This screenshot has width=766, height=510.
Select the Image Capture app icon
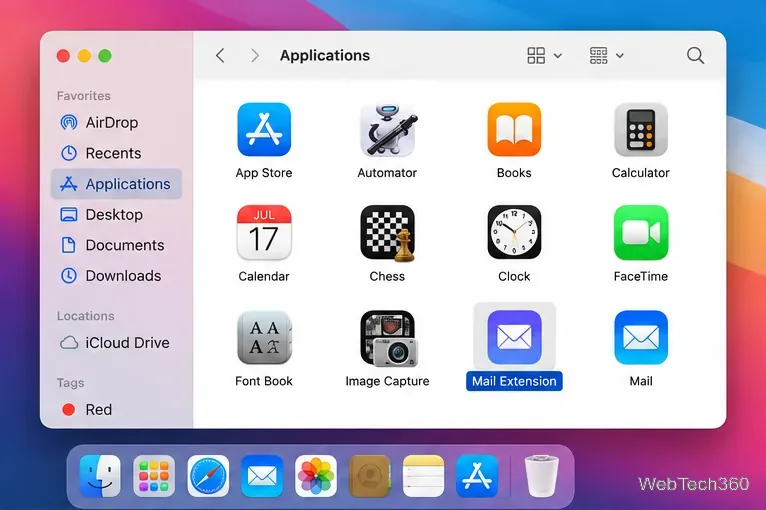coord(389,338)
